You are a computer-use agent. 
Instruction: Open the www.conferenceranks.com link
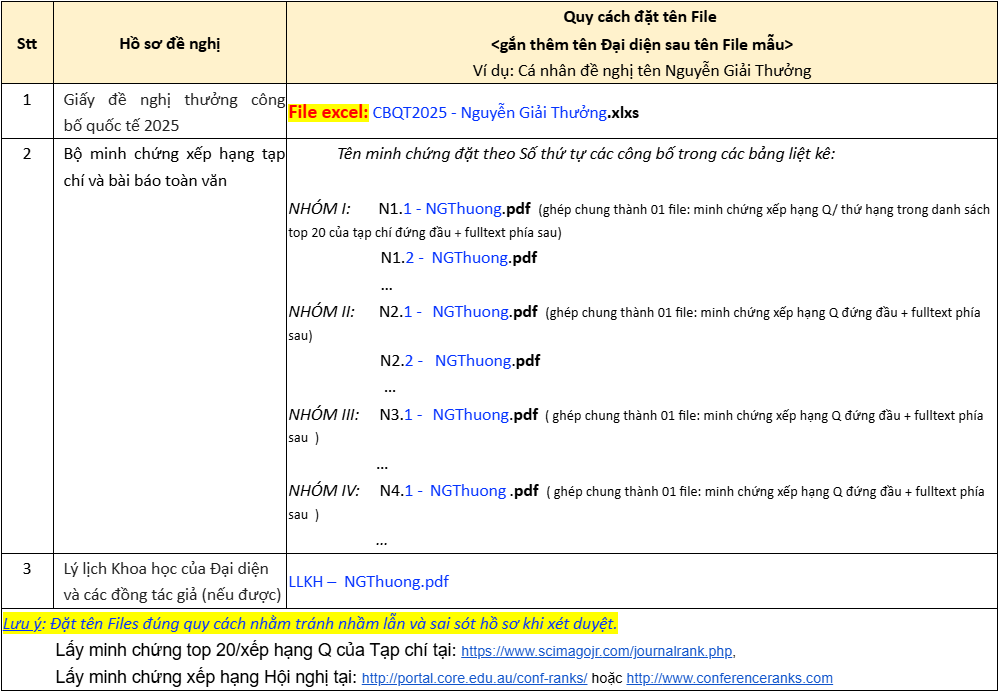click(x=729, y=678)
